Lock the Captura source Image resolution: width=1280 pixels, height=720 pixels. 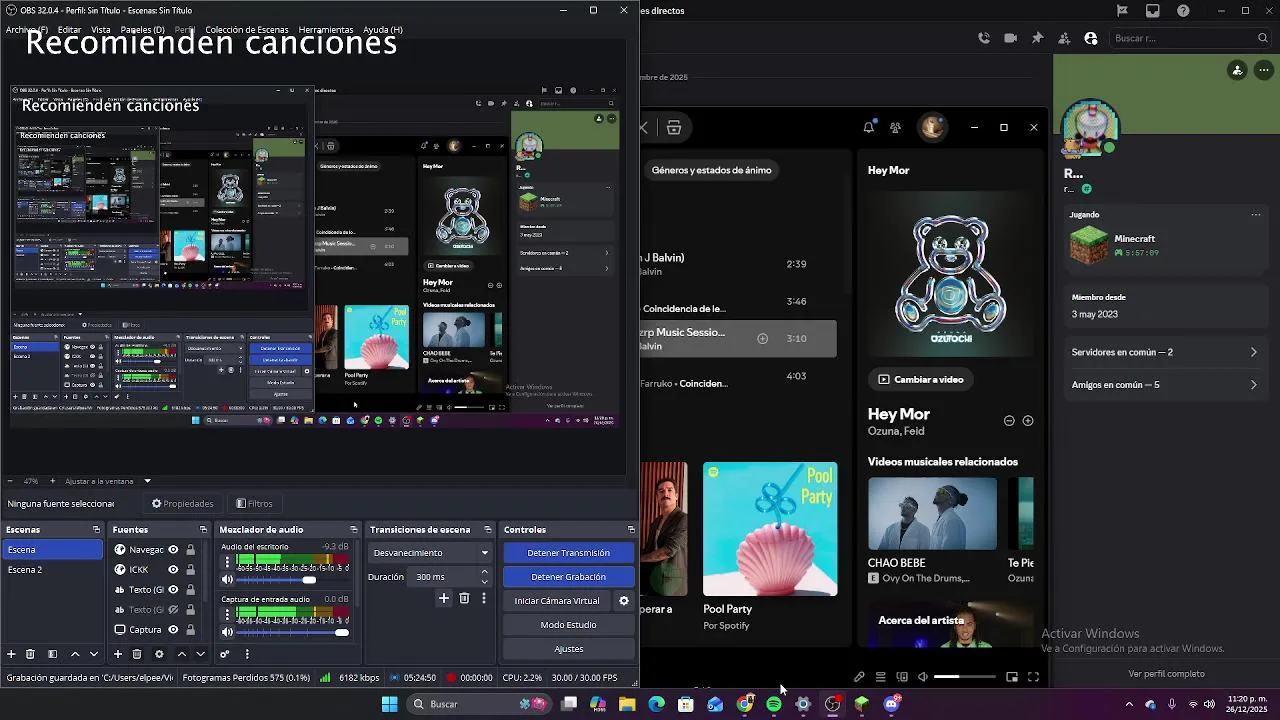pyautogui.click(x=190, y=630)
